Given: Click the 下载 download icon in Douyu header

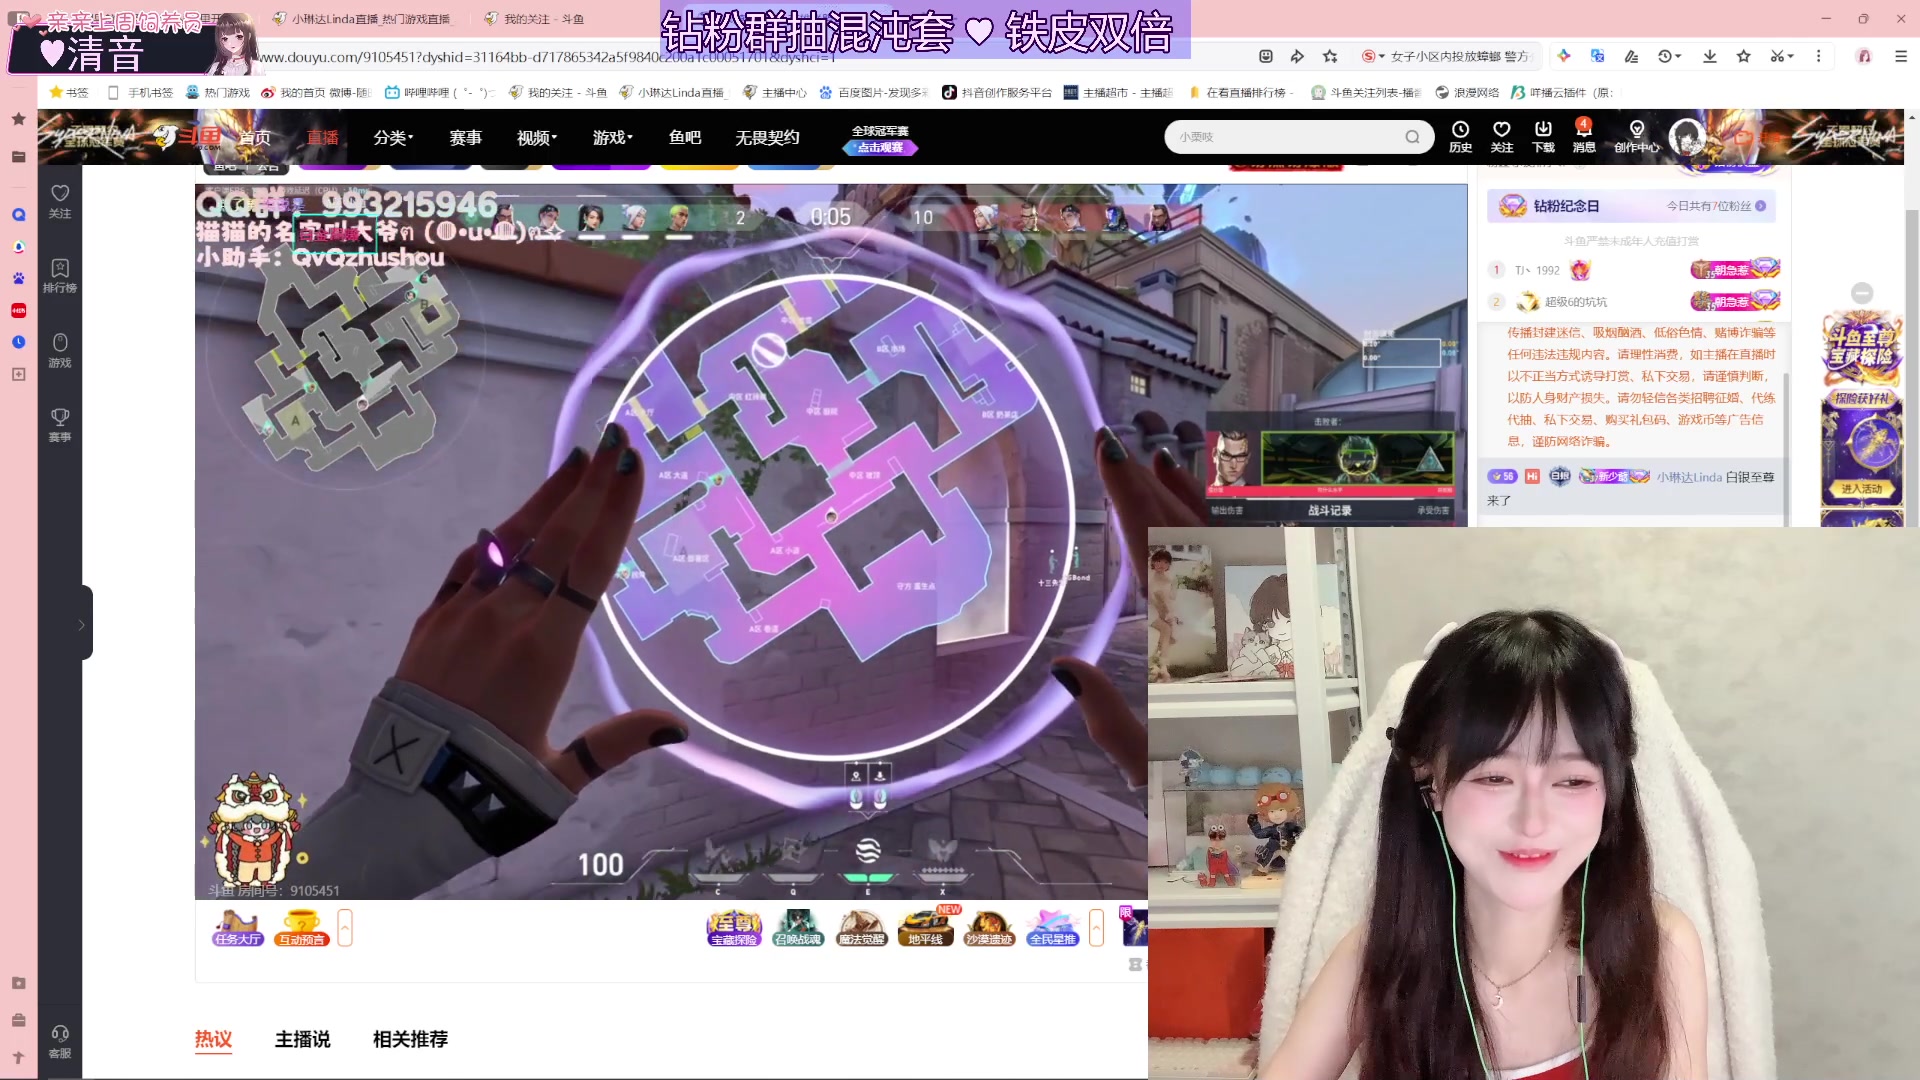Looking at the screenshot, I should tap(1543, 137).
